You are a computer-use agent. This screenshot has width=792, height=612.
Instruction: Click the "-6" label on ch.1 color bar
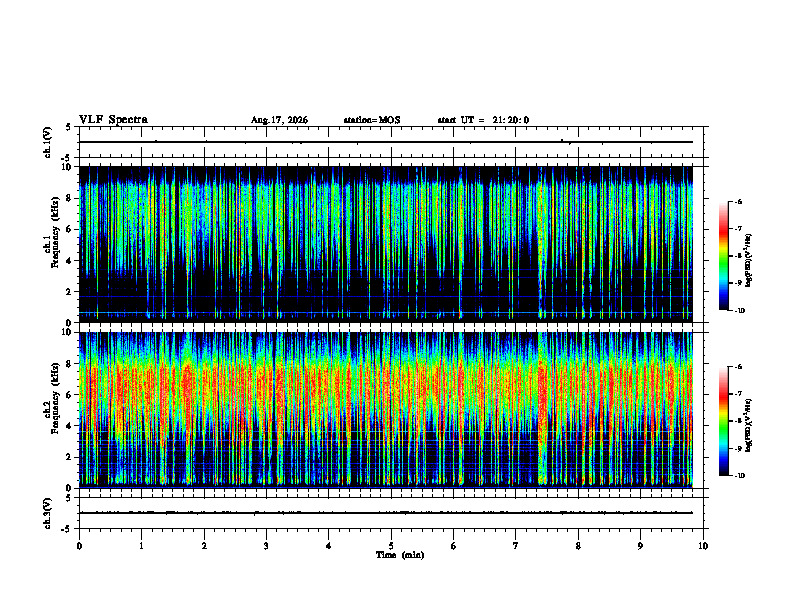pos(739,201)
